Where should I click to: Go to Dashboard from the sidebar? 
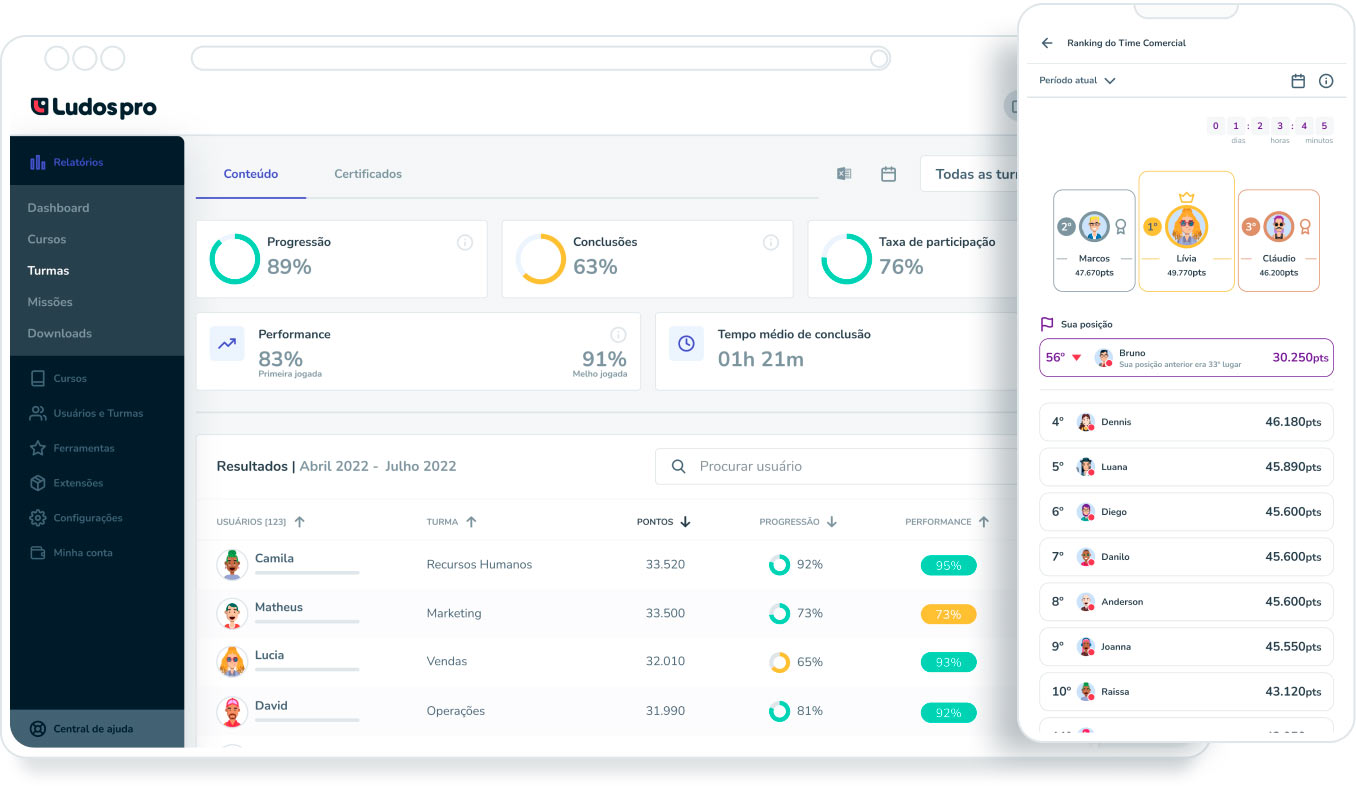60,207
